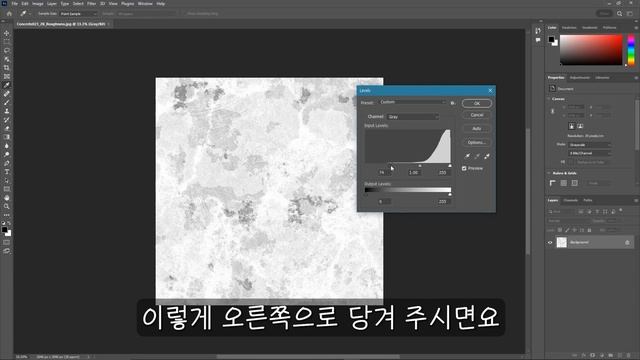Open the Window menu

pos(145,4)
